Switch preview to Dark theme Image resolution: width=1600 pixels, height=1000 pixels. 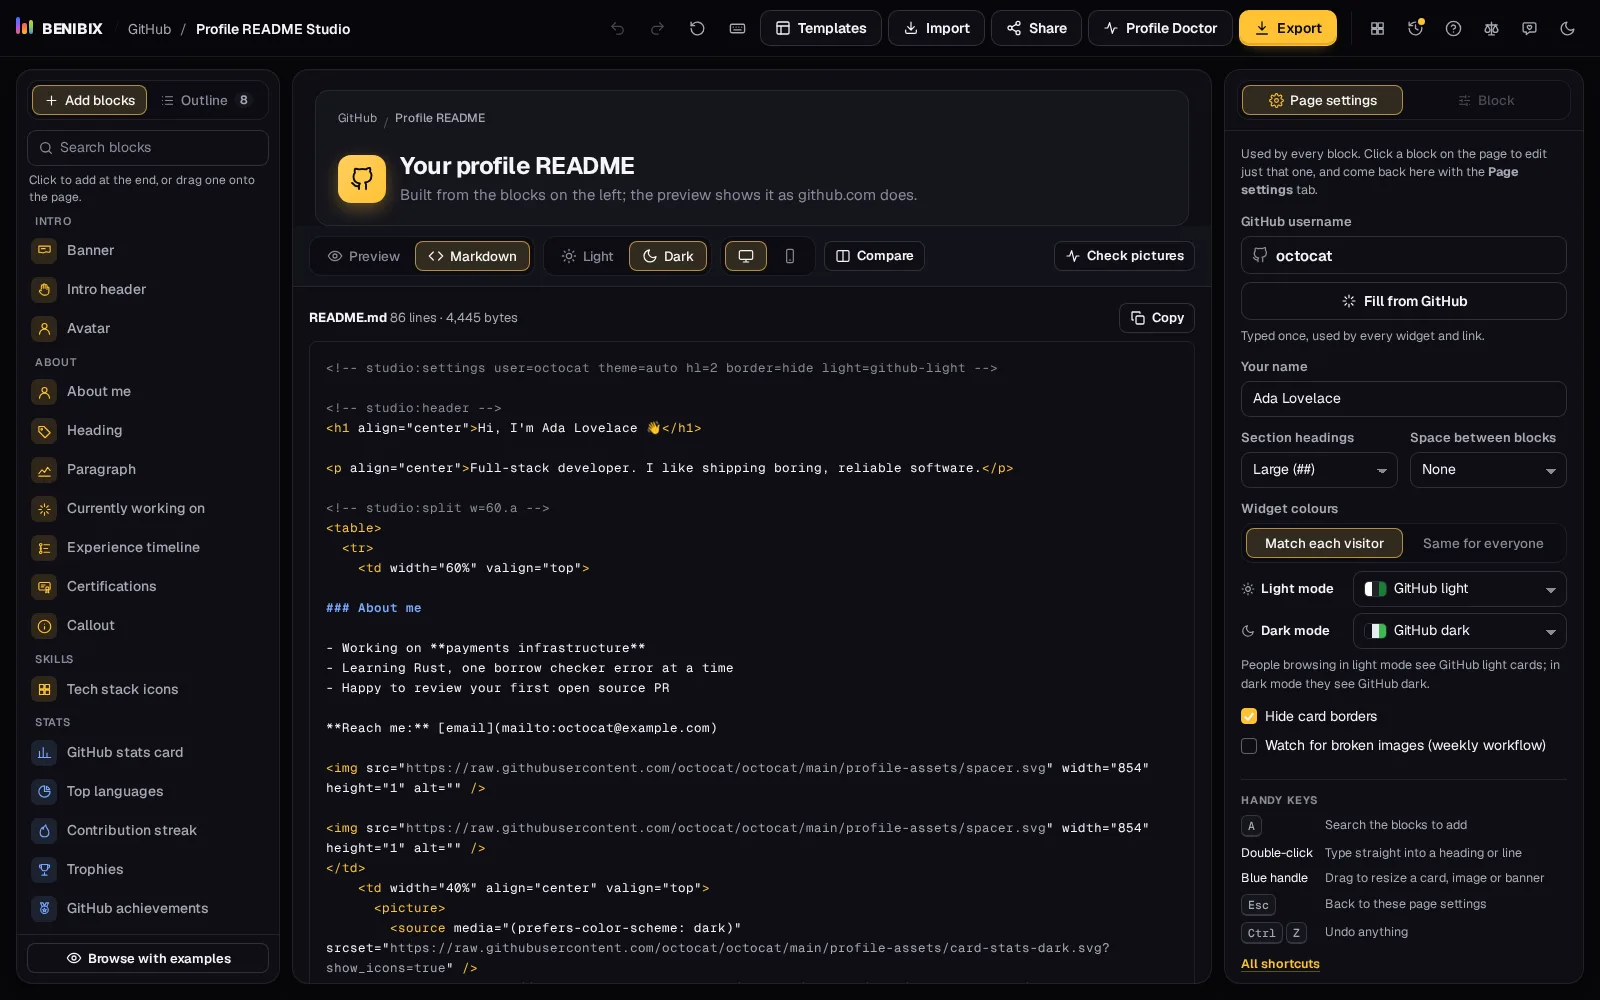(x=668, y=256)
